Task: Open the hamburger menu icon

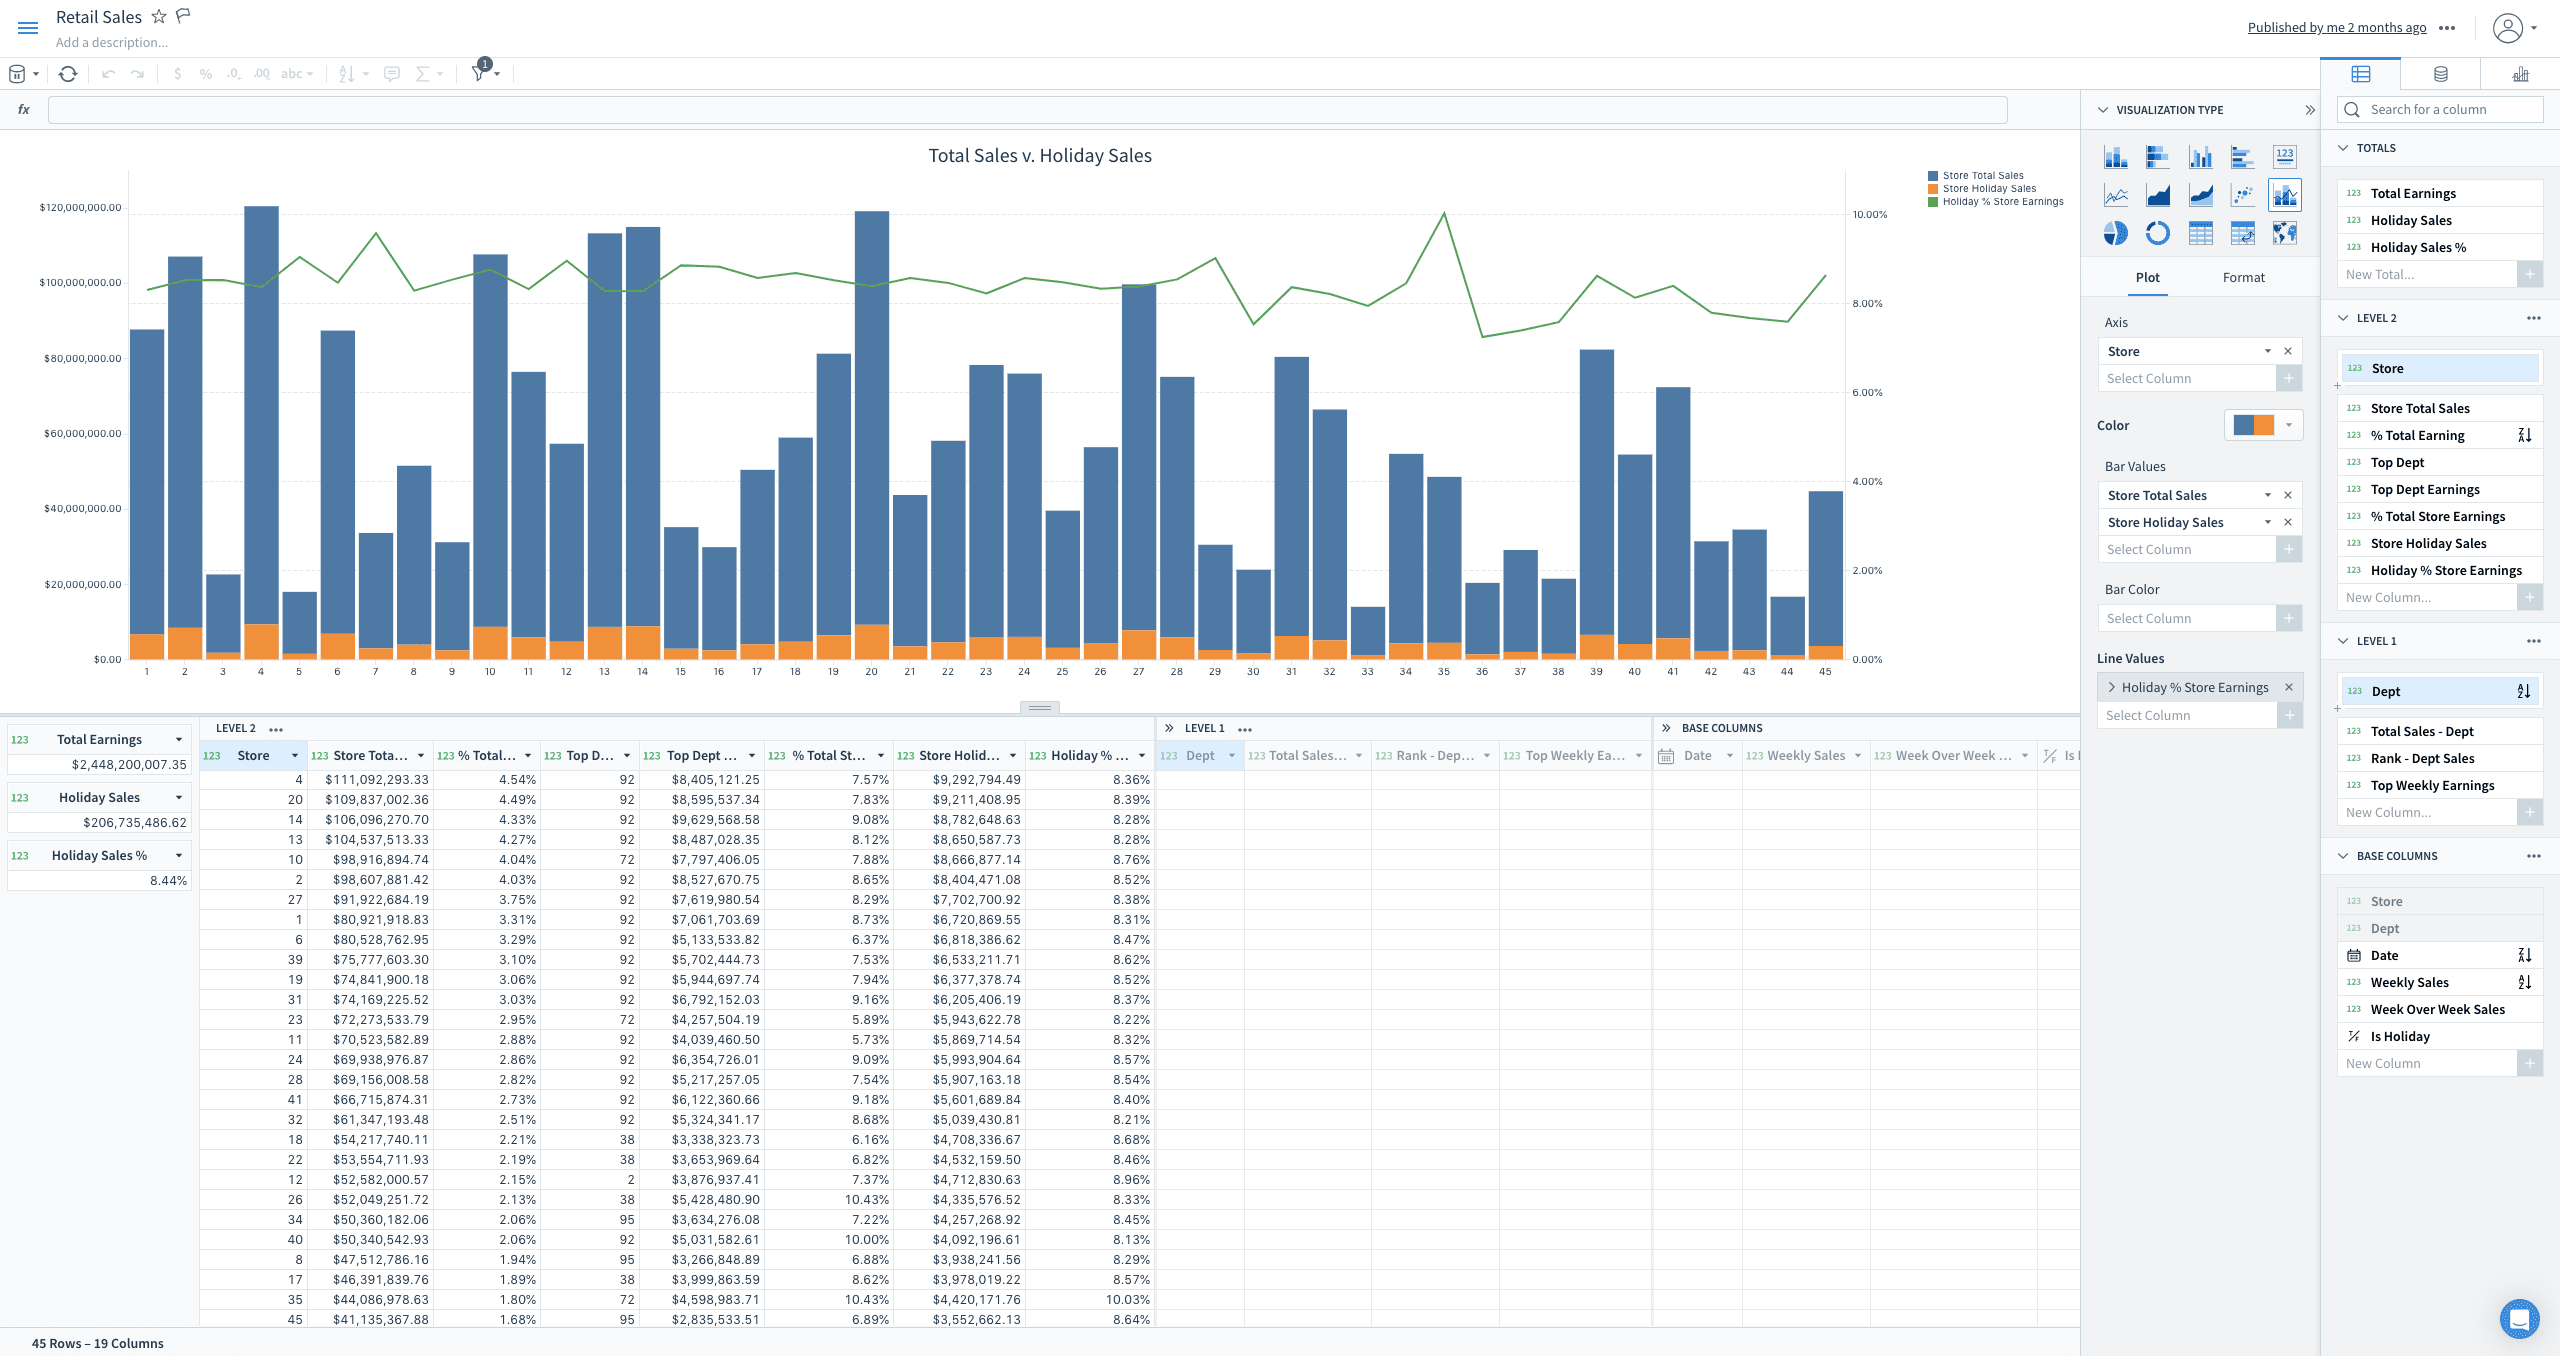Action: coord(28,28)
